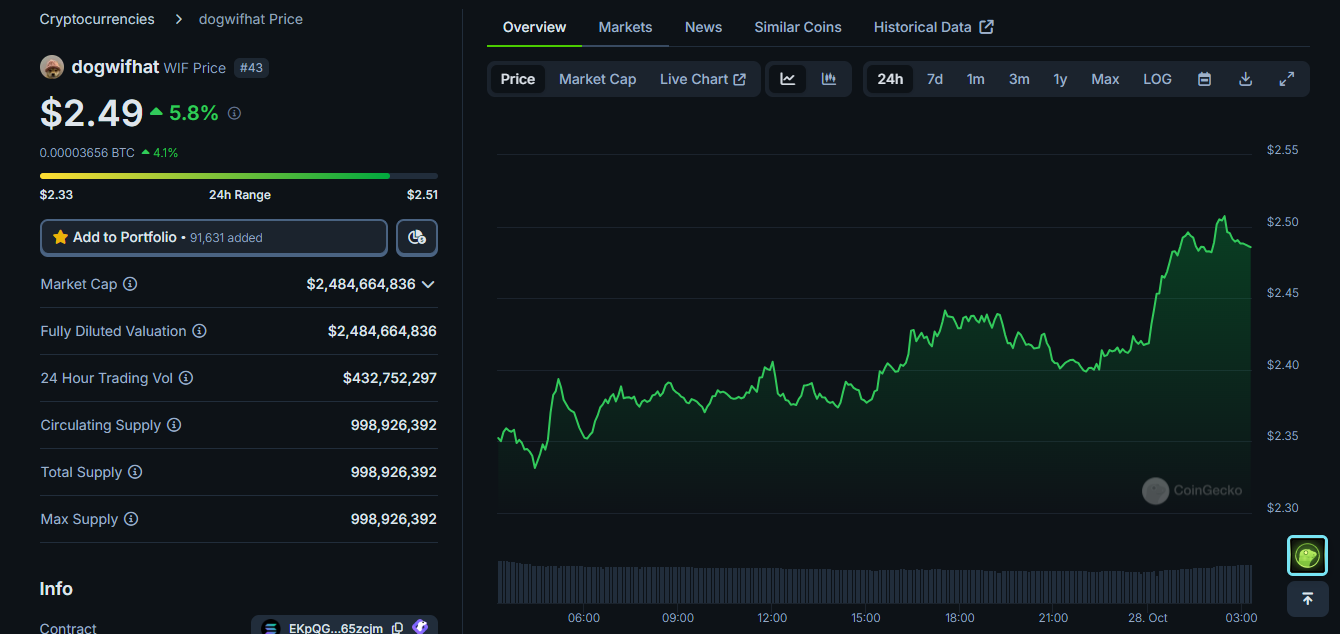Open the date range calendar picker
The width and height of the screenshot is (1340, 634).
[1204, 78]
